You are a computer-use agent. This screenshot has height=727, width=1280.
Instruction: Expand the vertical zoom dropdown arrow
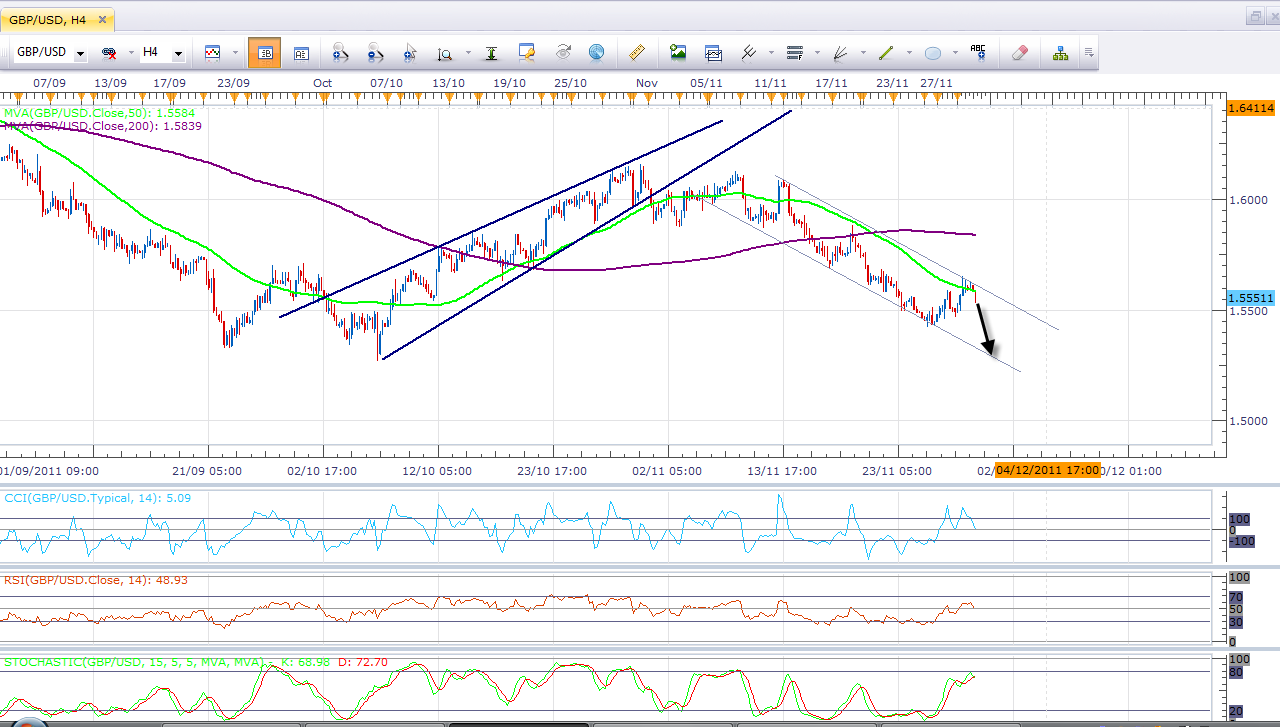468,53
